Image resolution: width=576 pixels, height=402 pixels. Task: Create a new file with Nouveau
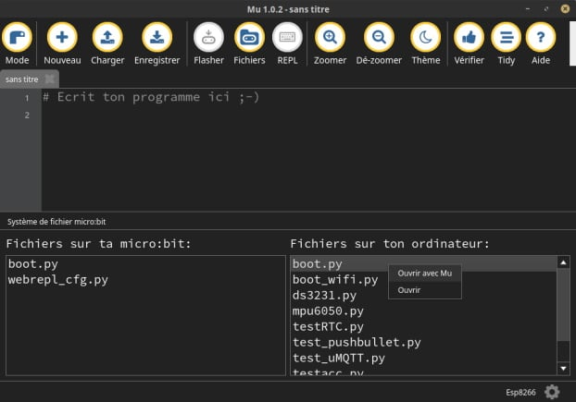coord(62,37)
